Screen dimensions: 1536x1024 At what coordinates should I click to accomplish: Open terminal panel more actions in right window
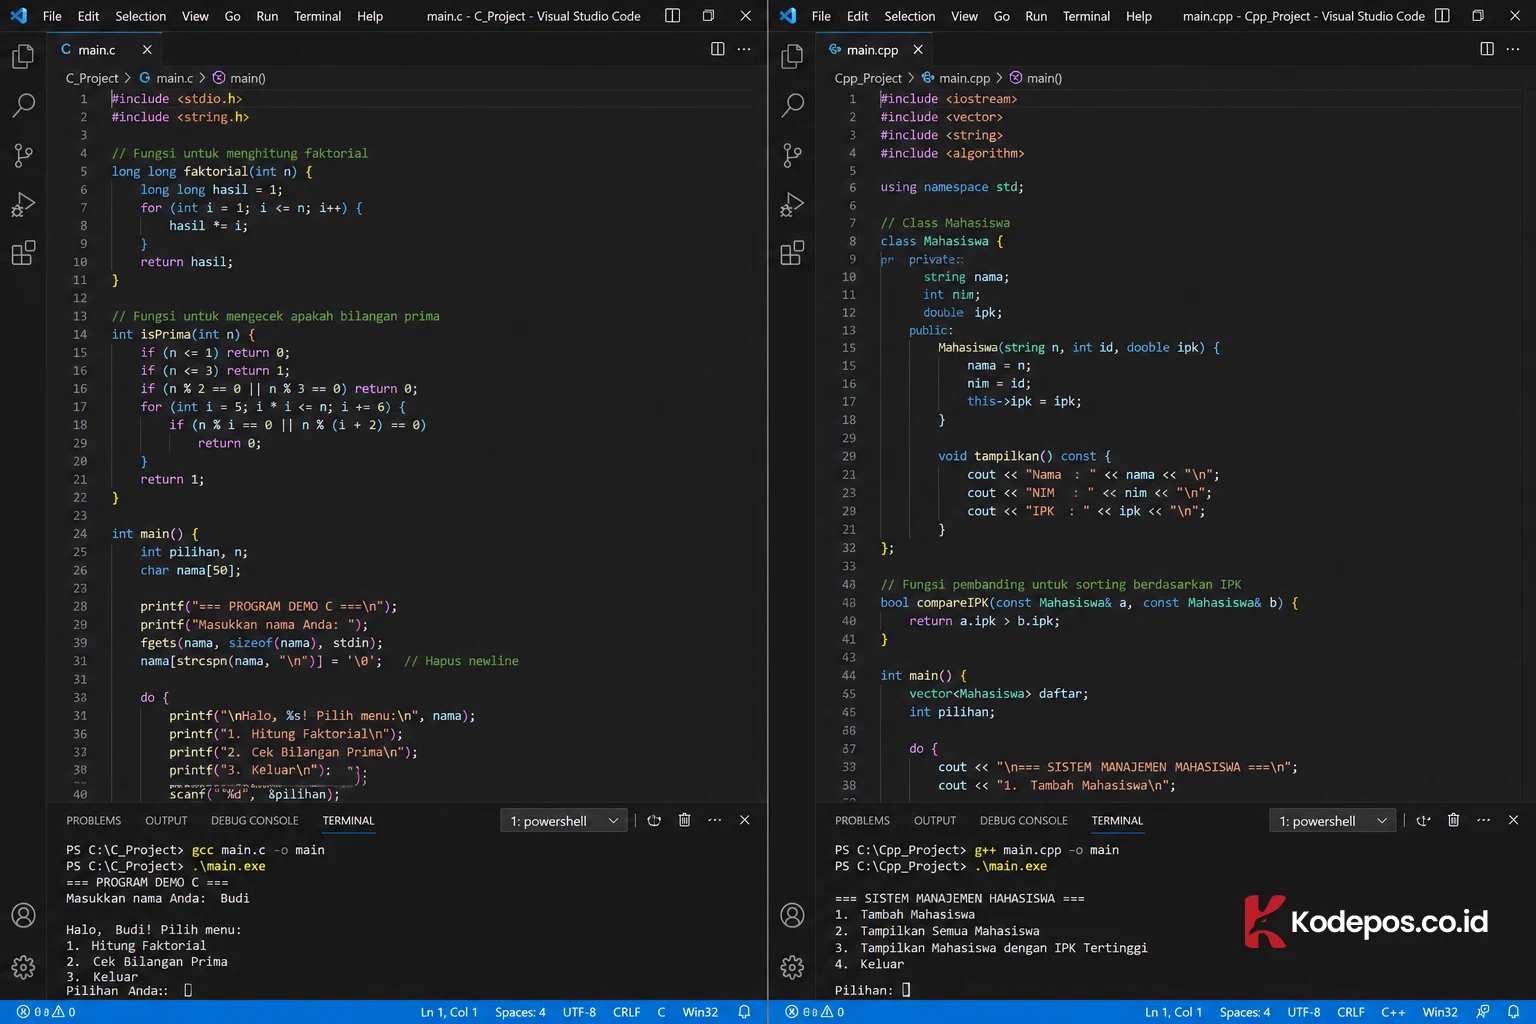tap(1483, 820)
